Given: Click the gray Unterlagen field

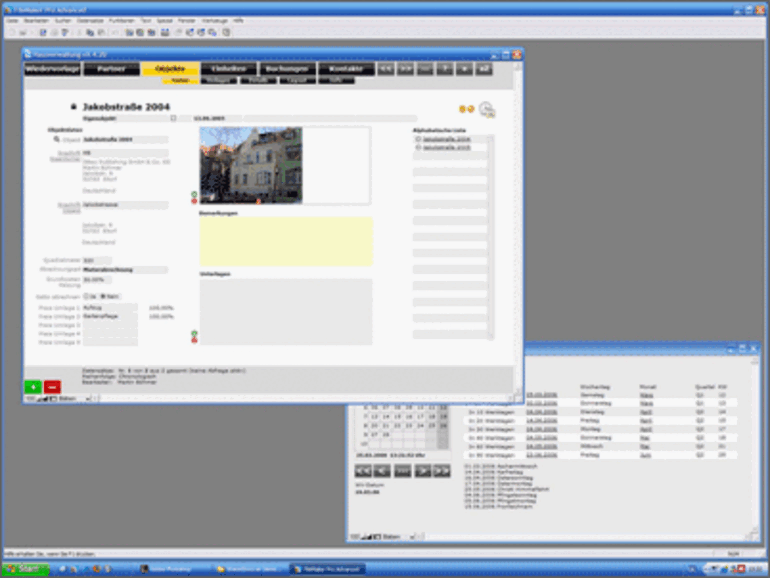Looking at the screenshot, I should [x=286, y=312].
